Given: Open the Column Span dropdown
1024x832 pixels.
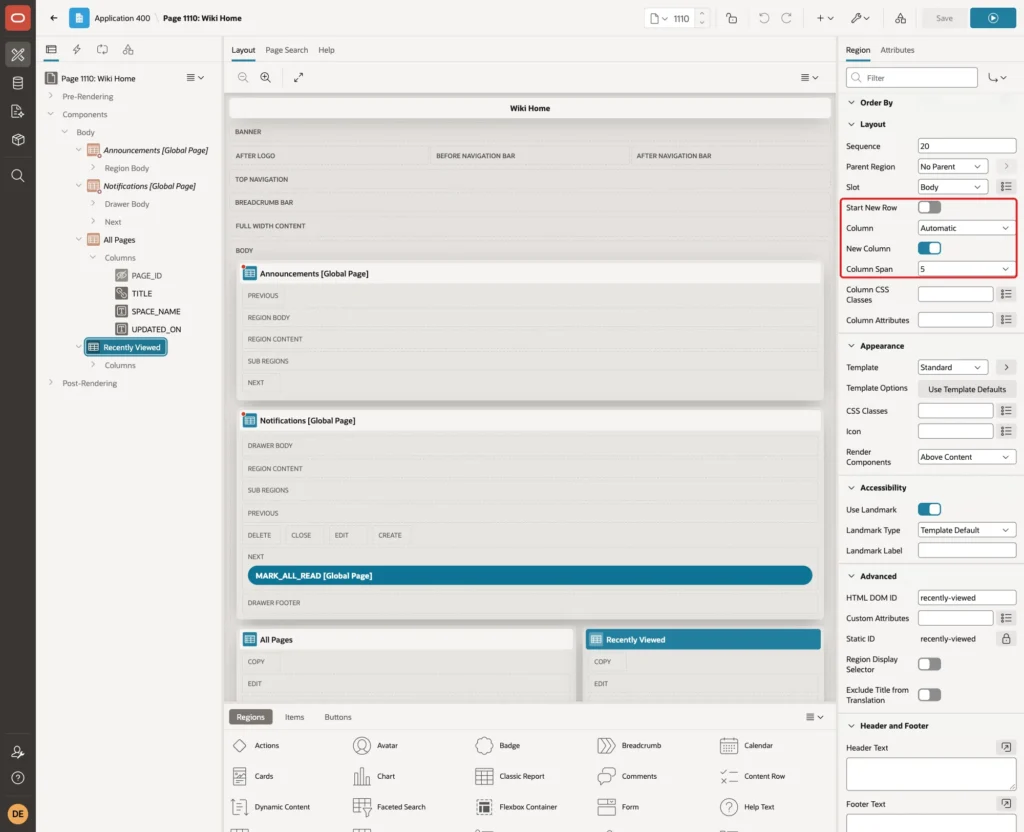Looking at the screenshot, I should click(x=966, y=269).
